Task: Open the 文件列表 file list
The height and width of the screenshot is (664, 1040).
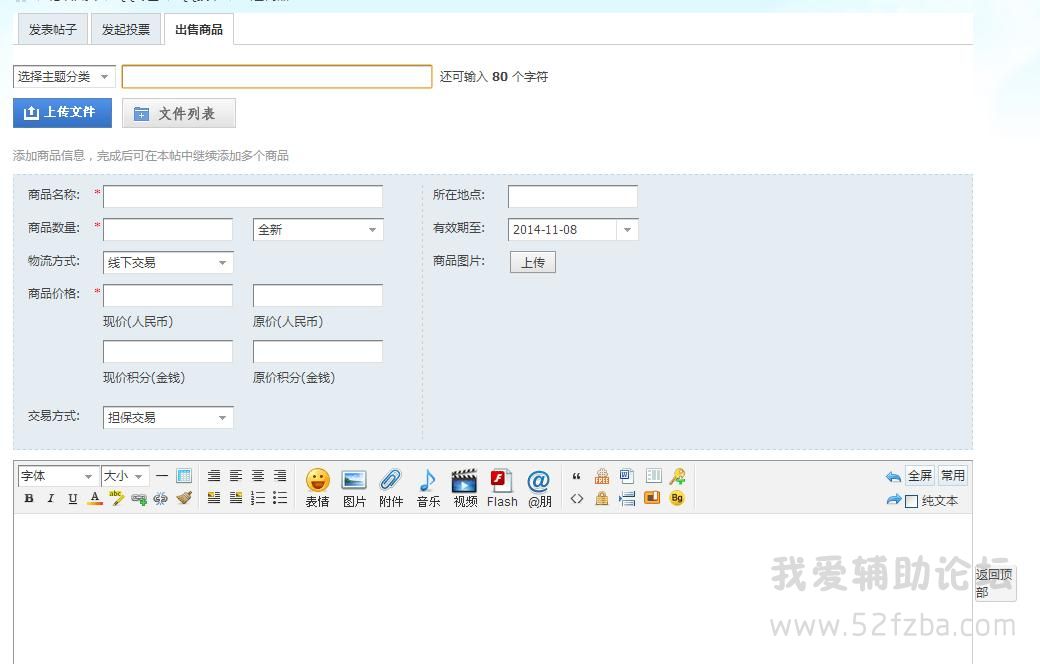Action: (x=179, y=113)
